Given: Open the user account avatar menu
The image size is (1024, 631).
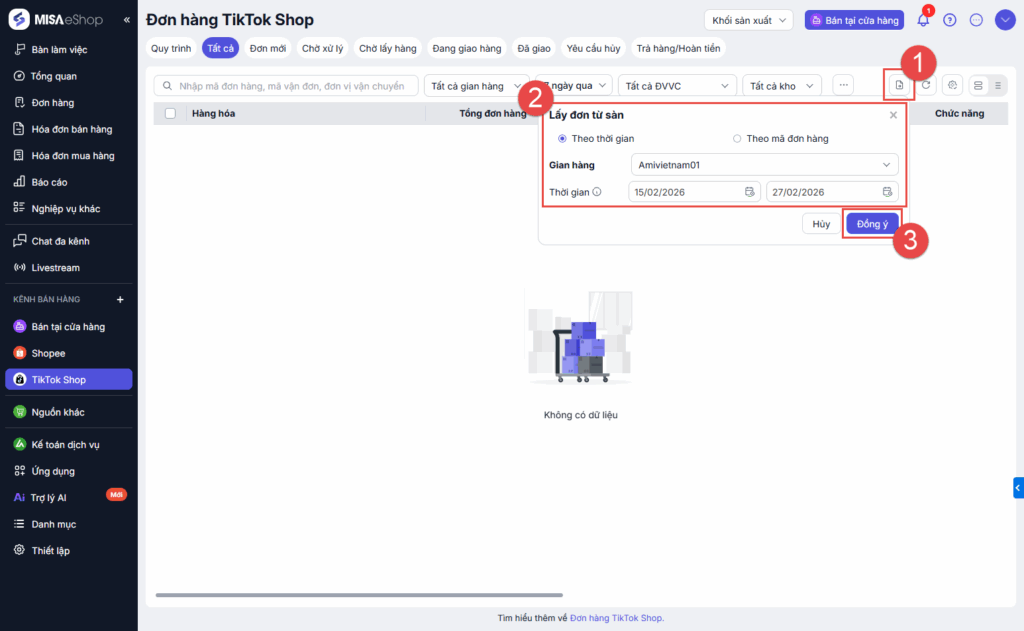Looking at the screenshot, I should (1005, 20).
